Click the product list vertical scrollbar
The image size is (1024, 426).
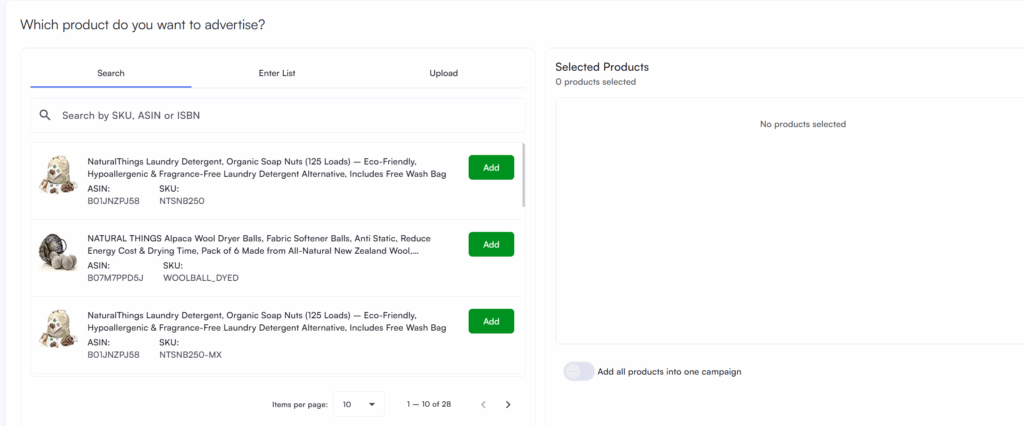(x=524, y=176)
